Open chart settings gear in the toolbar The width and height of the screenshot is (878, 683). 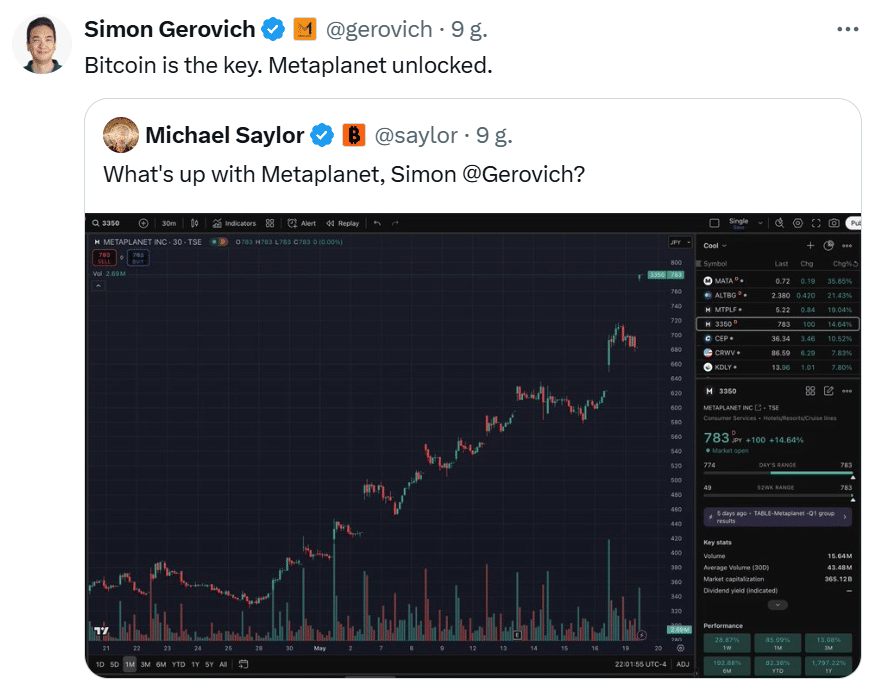[798, 223]
